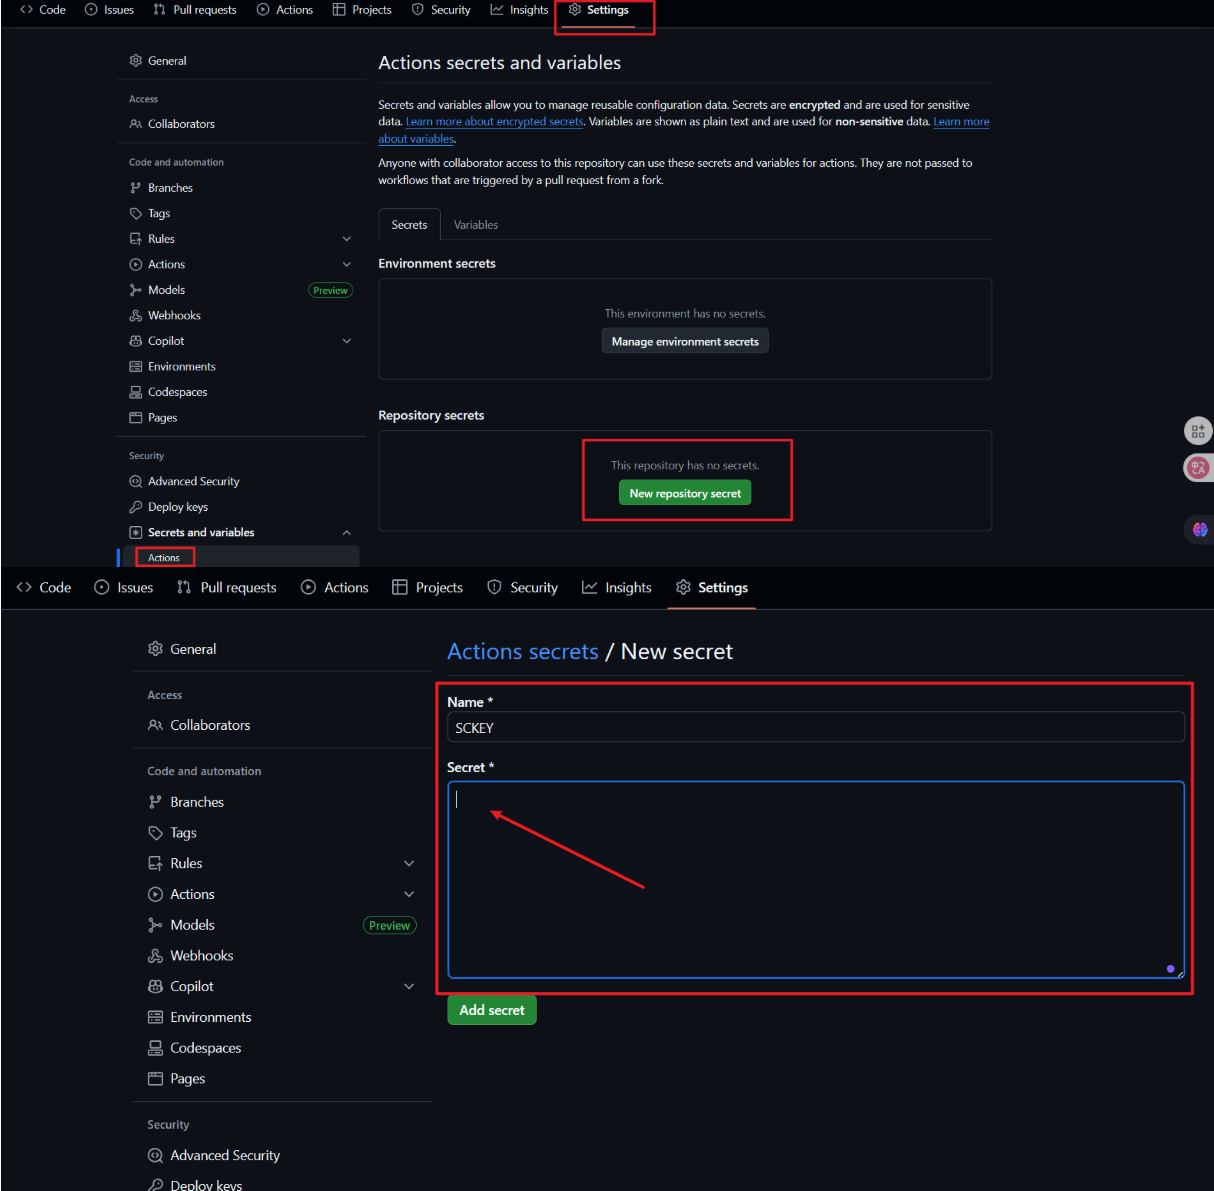Open Projects tab in lower navigation

[x=428, y=588]
